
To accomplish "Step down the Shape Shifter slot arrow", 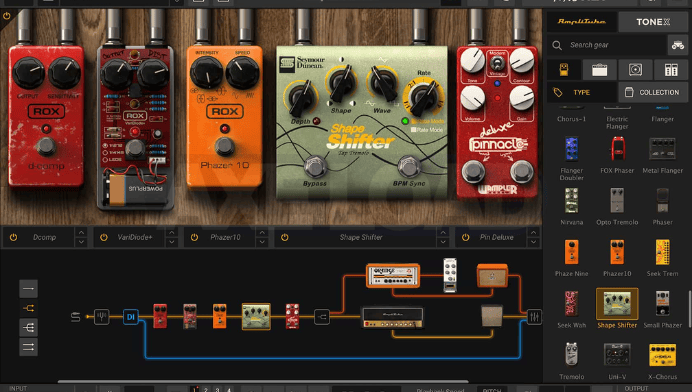I will pyautogui.click(x=443, y=242).
